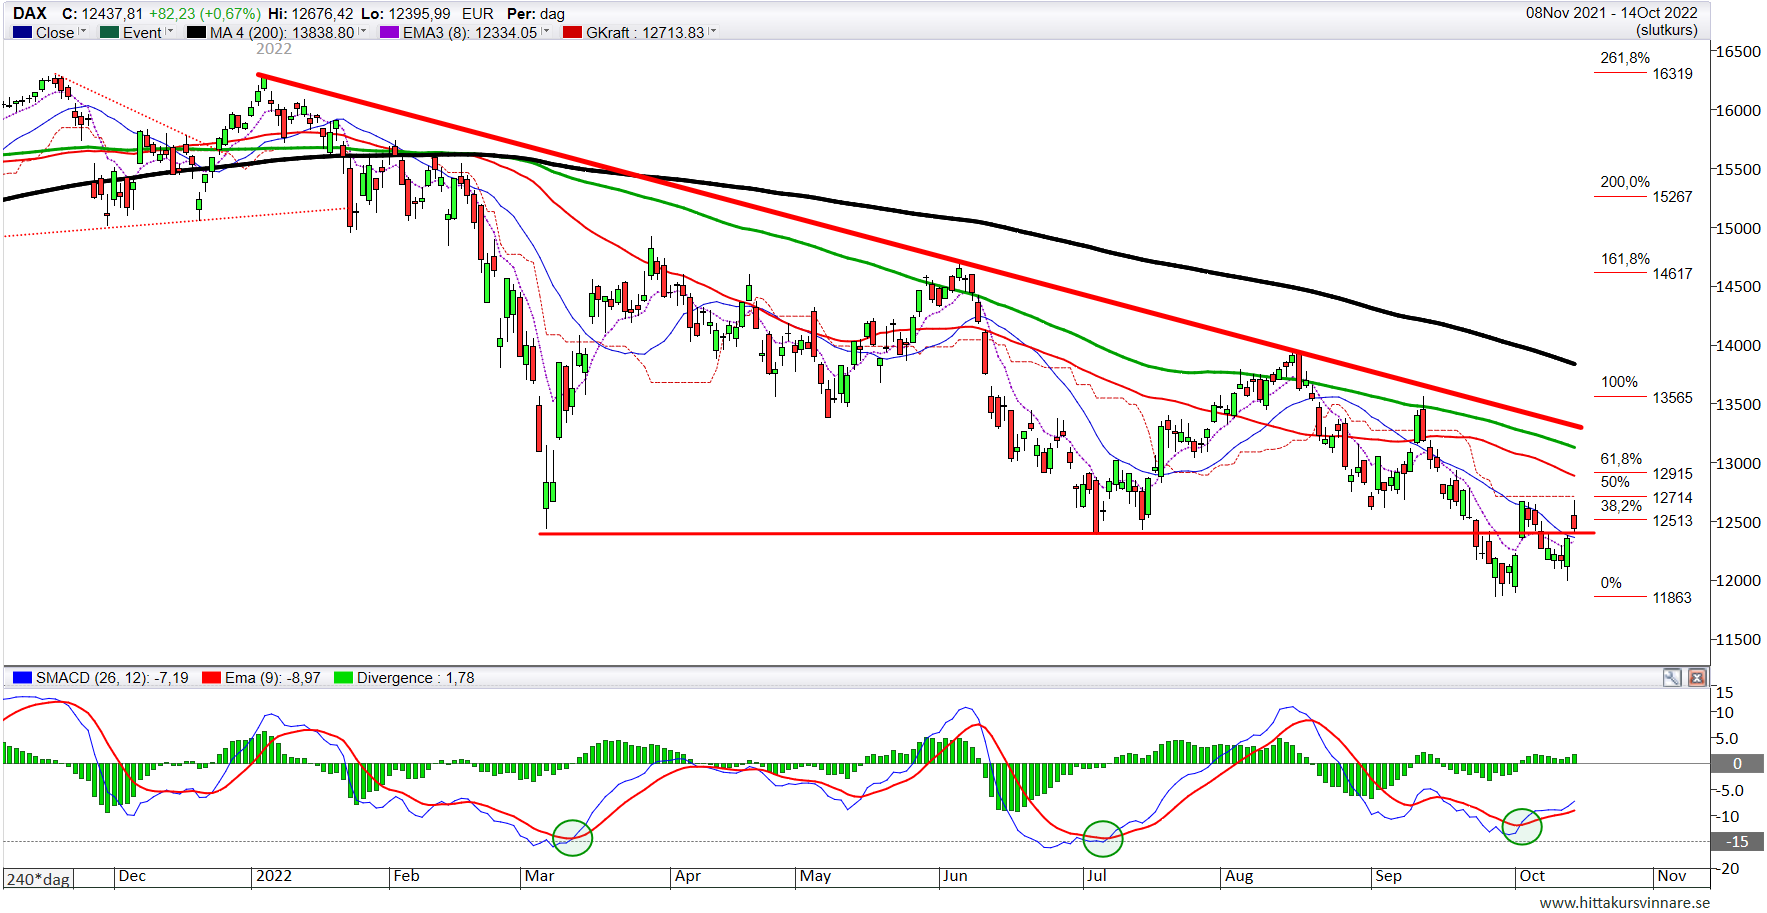Select the EMA3 (8): 12334.05 label
1767x913 pixels.
click(x=470, y=33)
